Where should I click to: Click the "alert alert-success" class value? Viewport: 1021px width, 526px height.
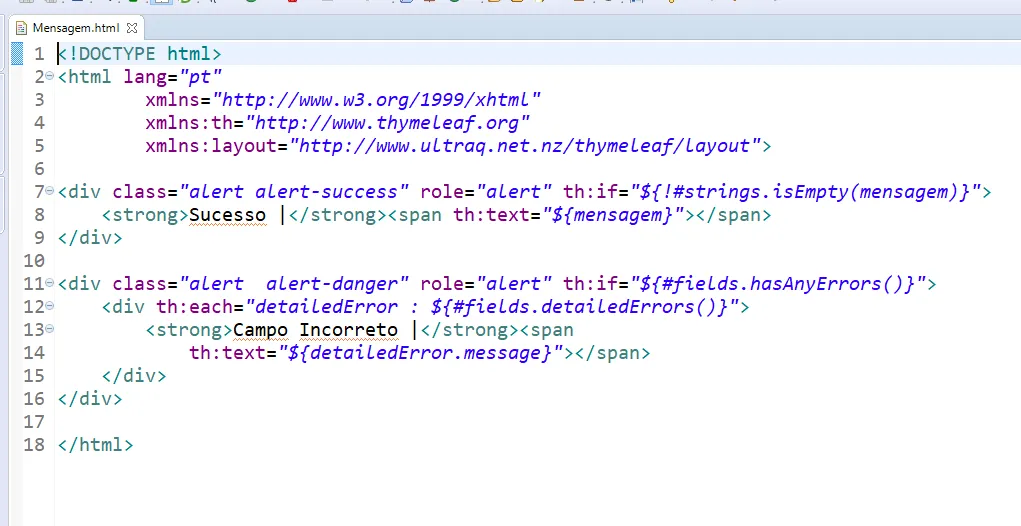[294, 192]
